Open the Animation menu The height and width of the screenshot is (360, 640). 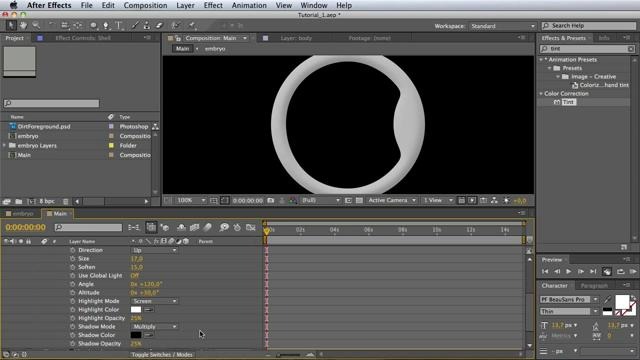[249, 5]
